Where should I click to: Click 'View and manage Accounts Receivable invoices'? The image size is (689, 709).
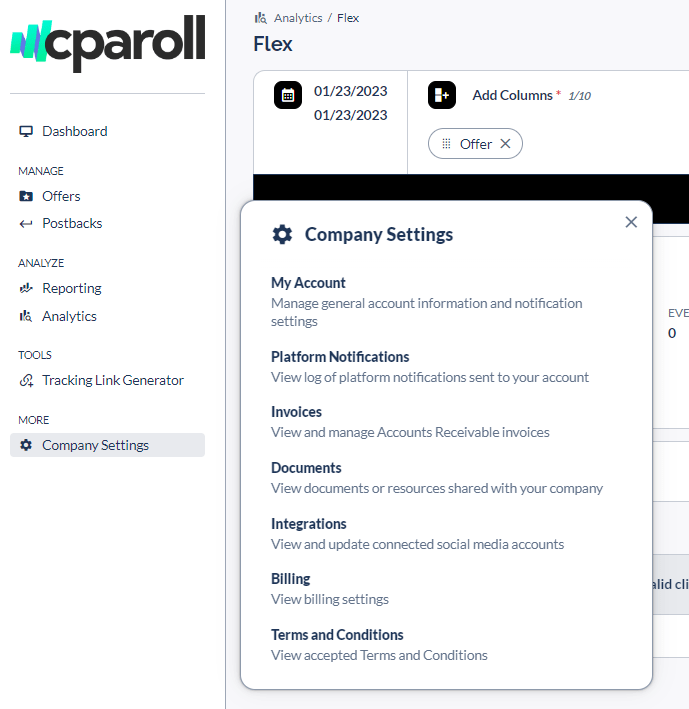(410, 433)
